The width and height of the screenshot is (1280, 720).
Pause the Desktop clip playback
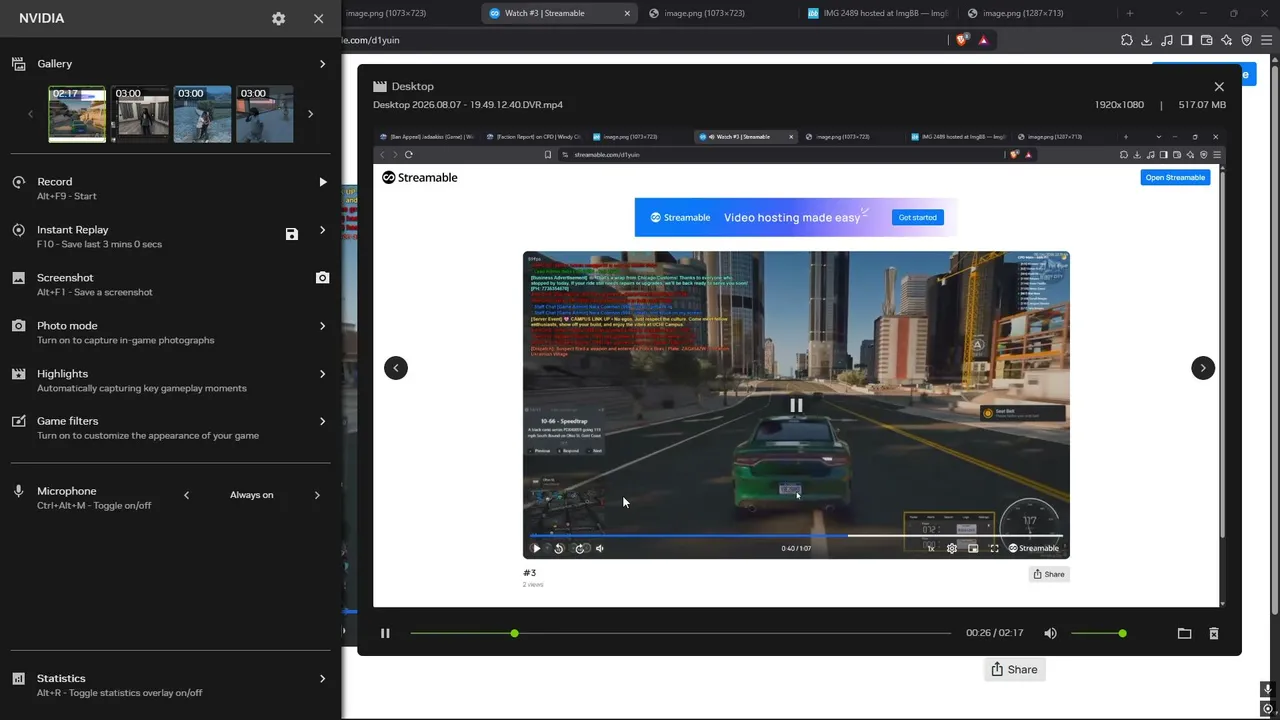[x=385, y=633]
